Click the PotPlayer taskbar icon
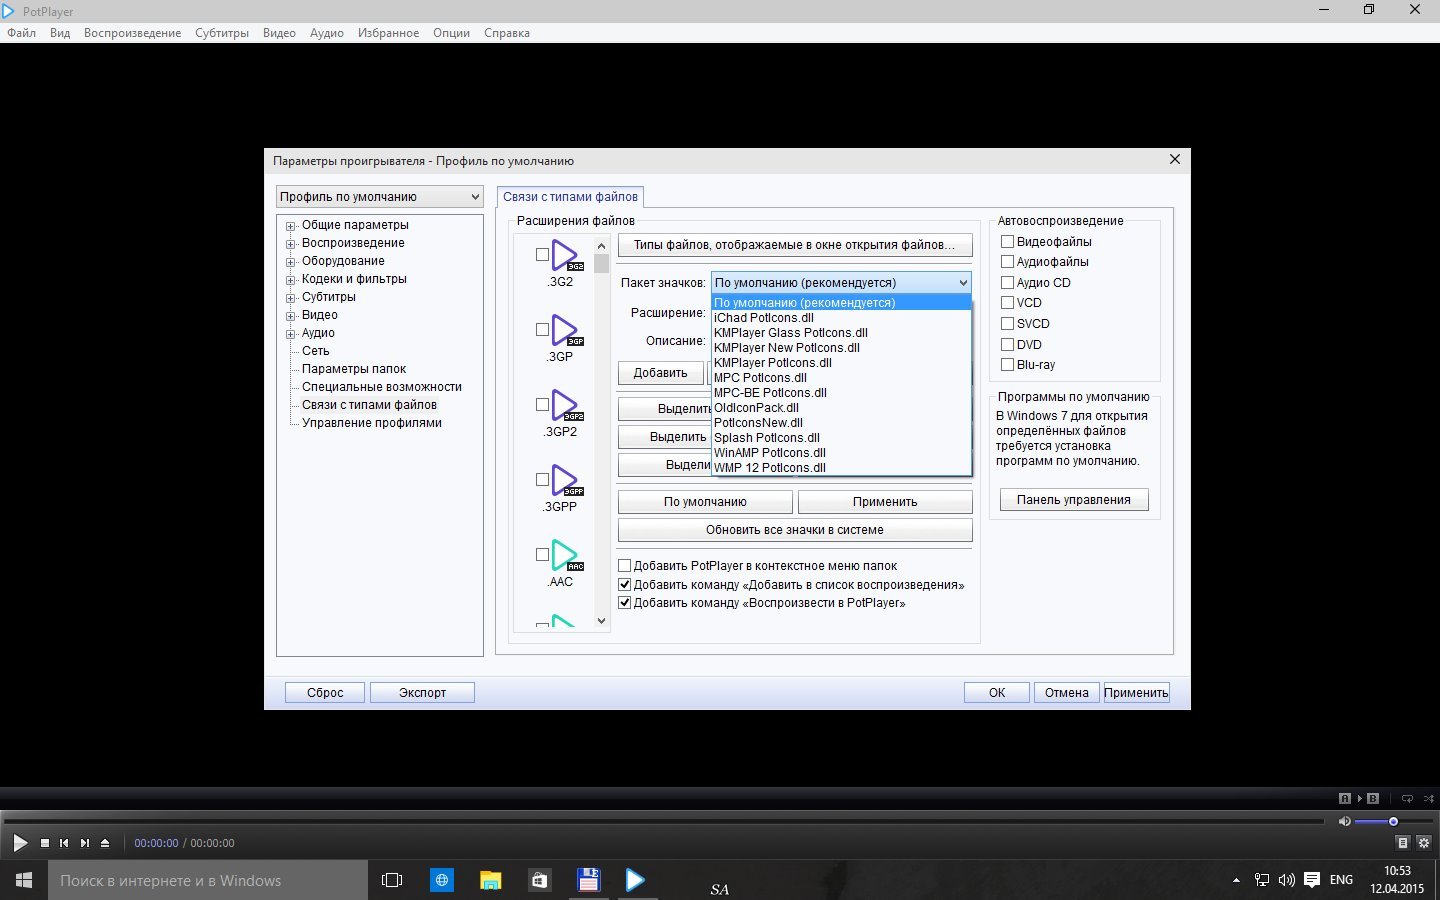This screenshot has width=1440, height=900. click(x=635, y=880)
